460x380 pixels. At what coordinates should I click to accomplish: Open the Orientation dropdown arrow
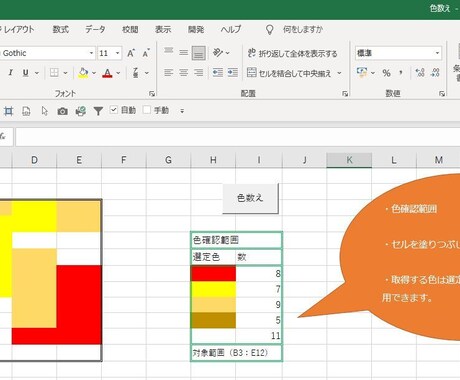[228, 53]
